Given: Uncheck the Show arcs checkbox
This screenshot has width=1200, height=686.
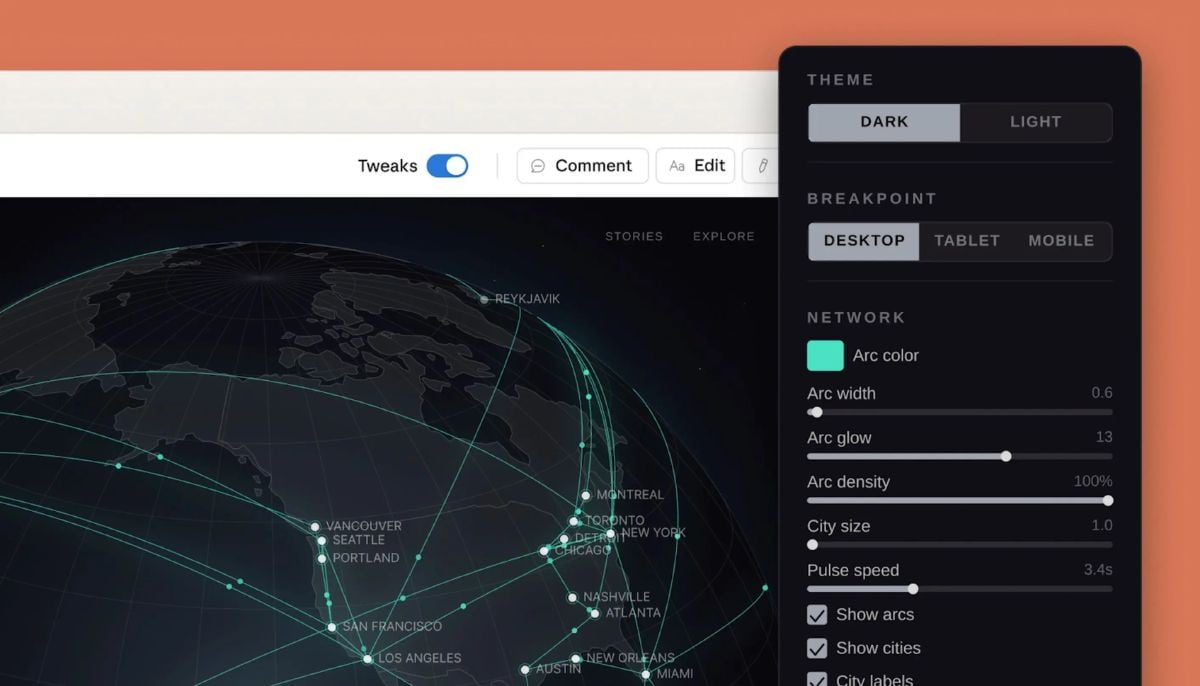Looking at the screenshot, I should coord(816,615).
